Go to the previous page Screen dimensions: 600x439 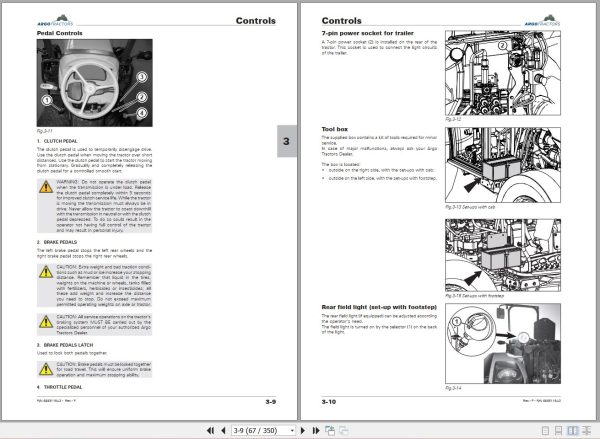[x=223, y=431]
